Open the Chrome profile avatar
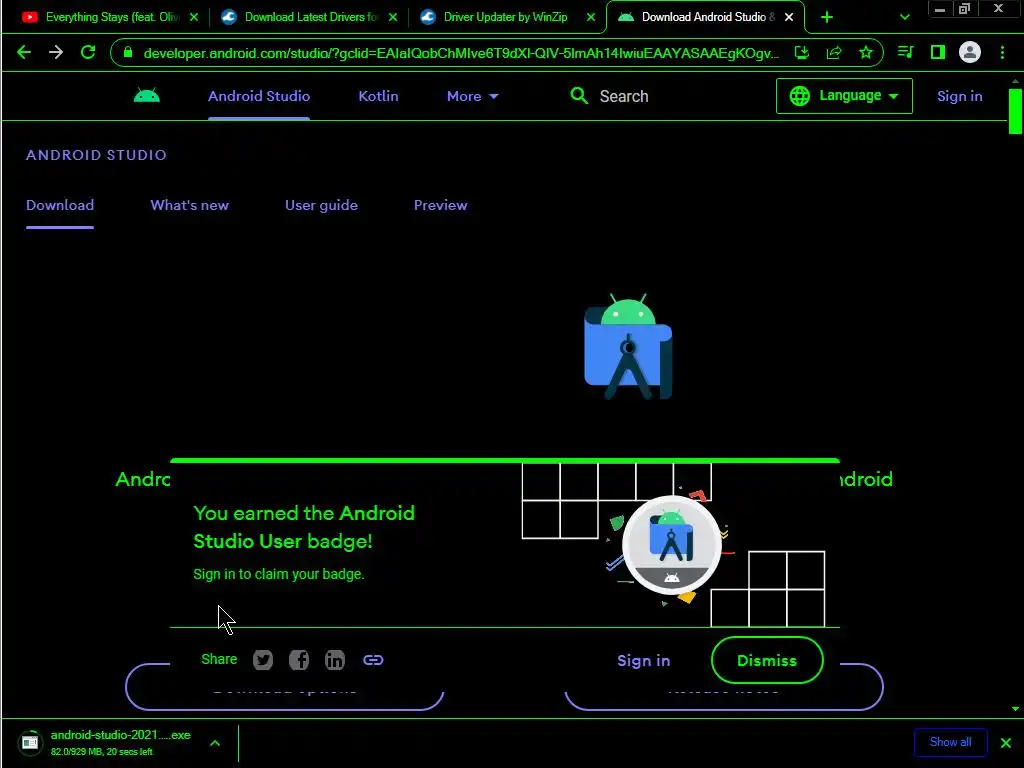Image resolution: width=1024 pixels, height=768 pixels. (x=970, y=52)
